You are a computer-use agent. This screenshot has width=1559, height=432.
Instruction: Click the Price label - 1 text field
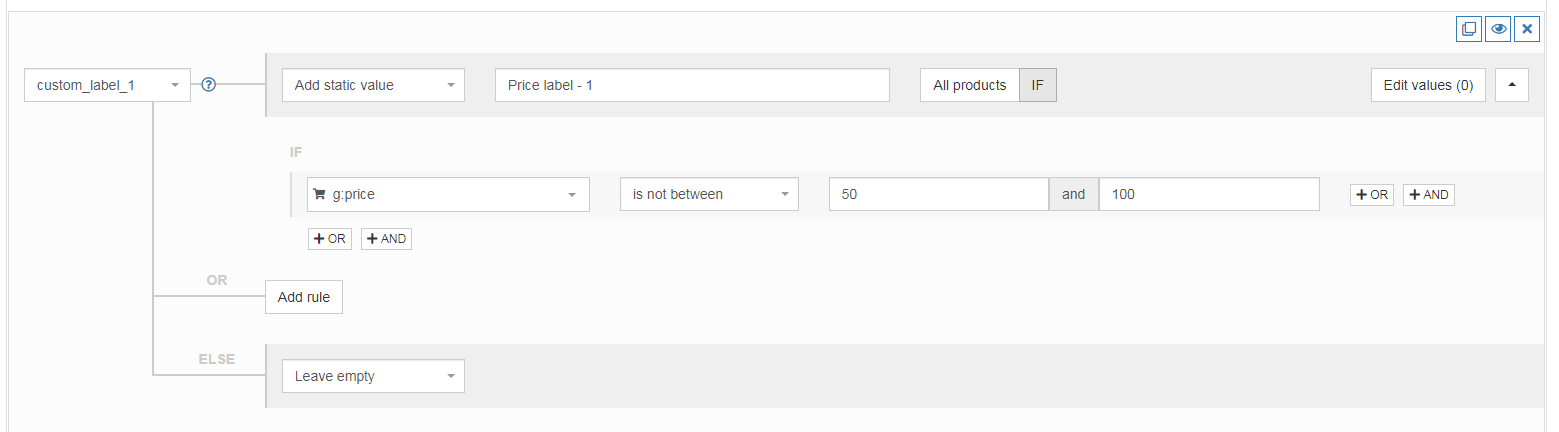(x=691, y=85)
